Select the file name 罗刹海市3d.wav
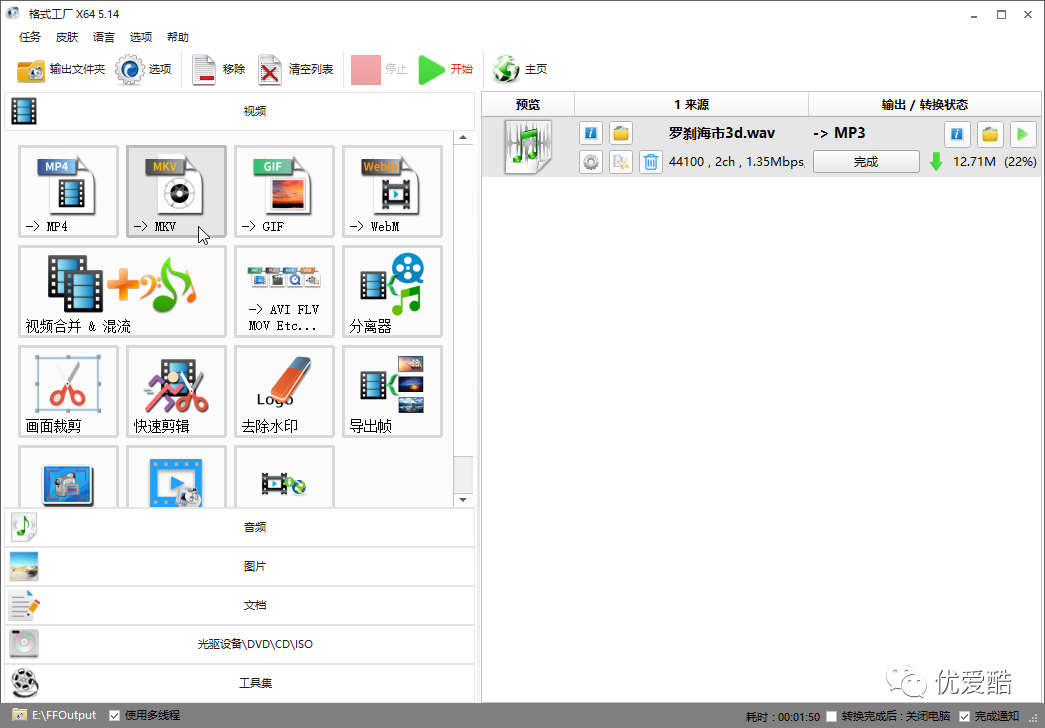This screenshot has width=1045, height=728. click(722, 133)
